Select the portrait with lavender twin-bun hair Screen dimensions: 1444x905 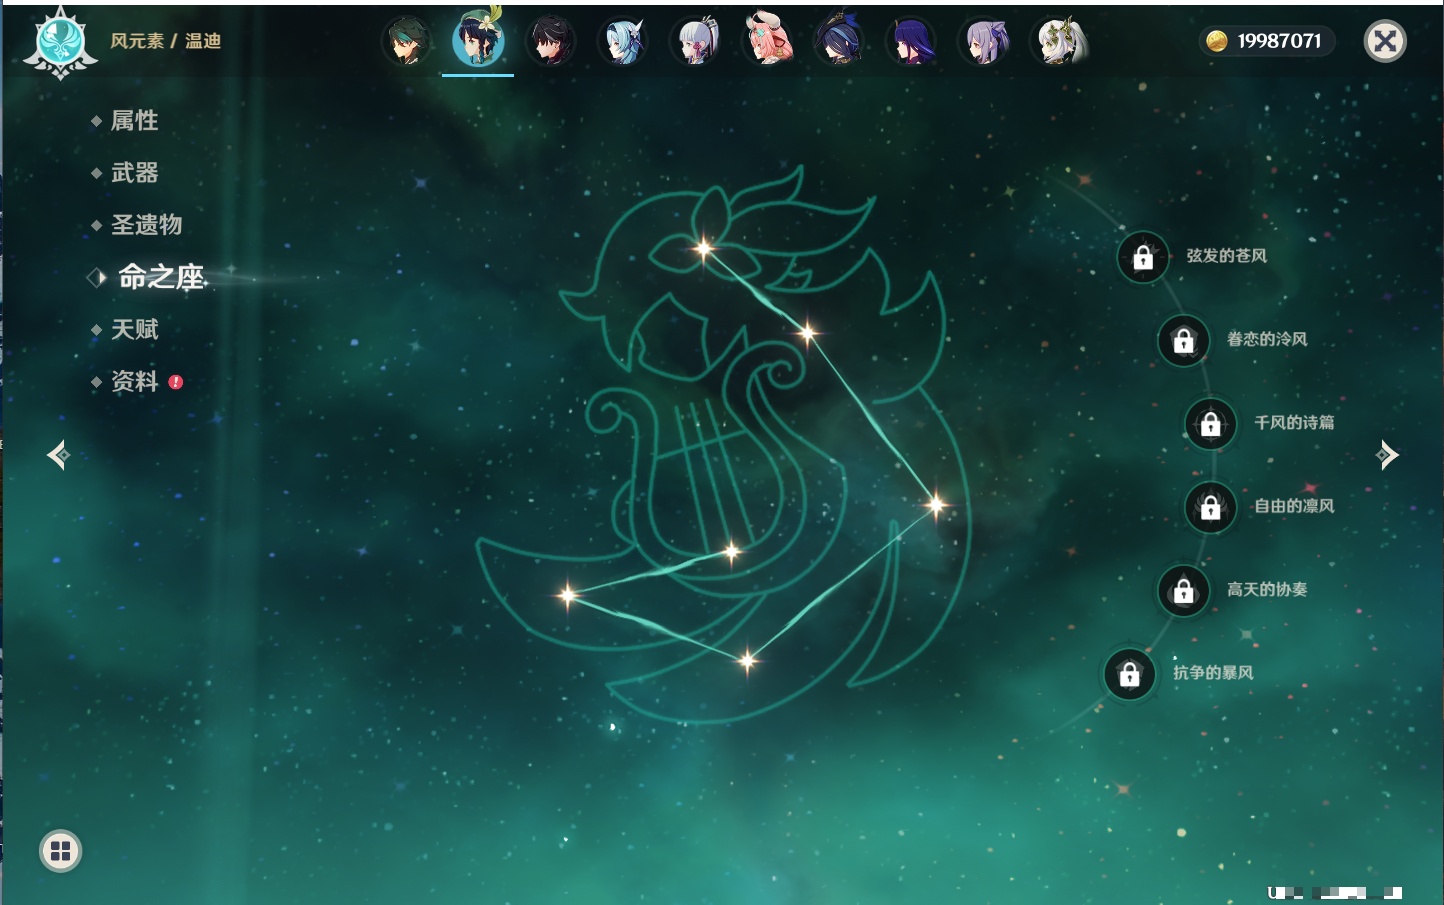985,42
